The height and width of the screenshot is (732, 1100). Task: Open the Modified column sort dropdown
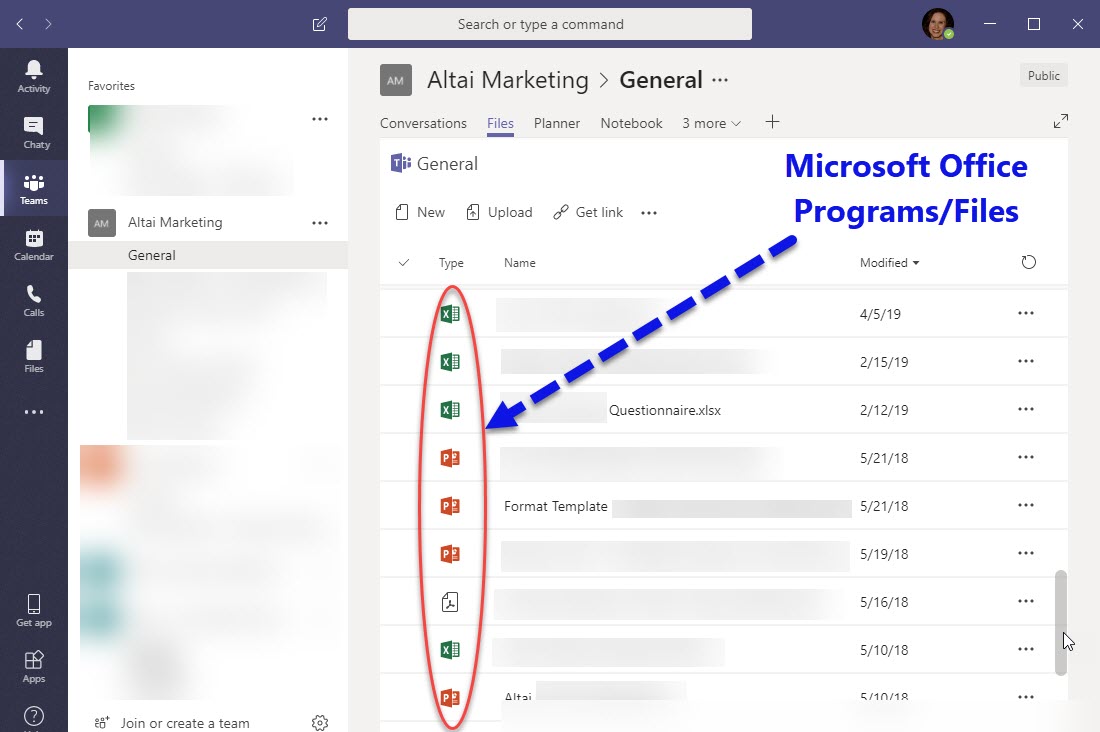coord(888,262)
